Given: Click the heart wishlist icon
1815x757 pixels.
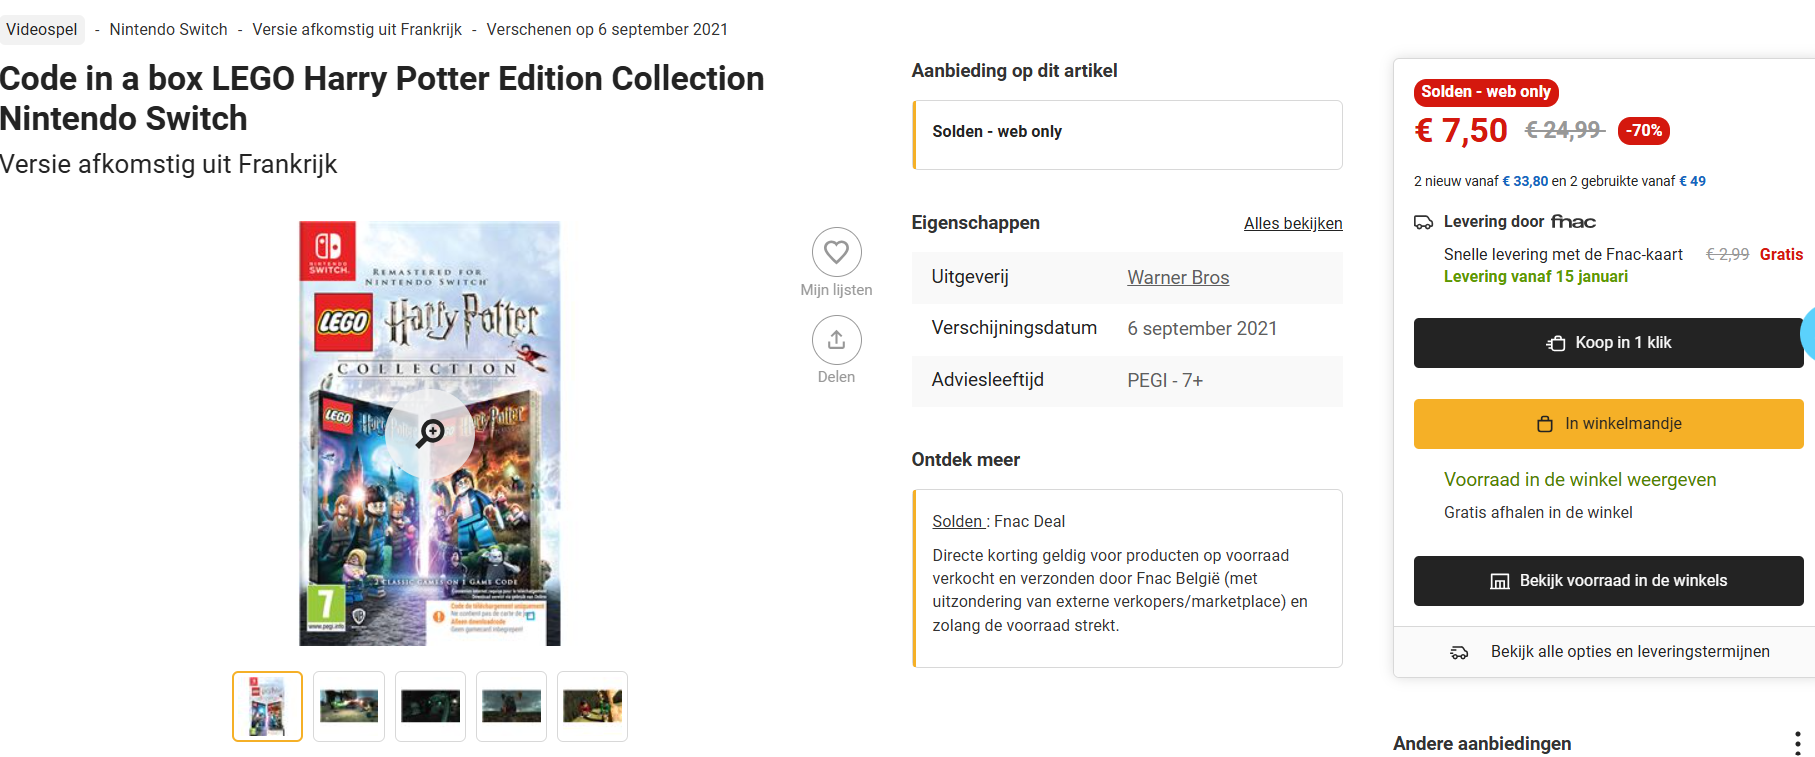Looking at the screenshot, I should tap(836, 252).
